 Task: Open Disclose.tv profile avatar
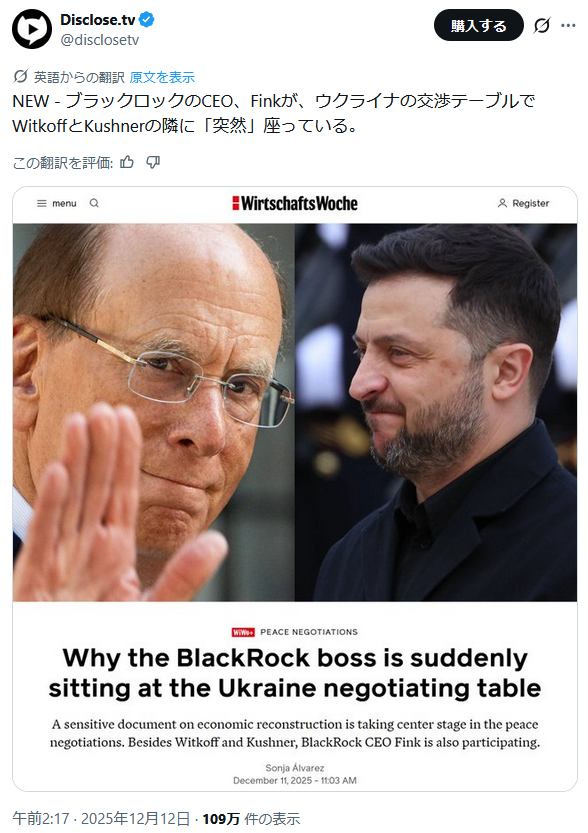[x=32, y=29]
